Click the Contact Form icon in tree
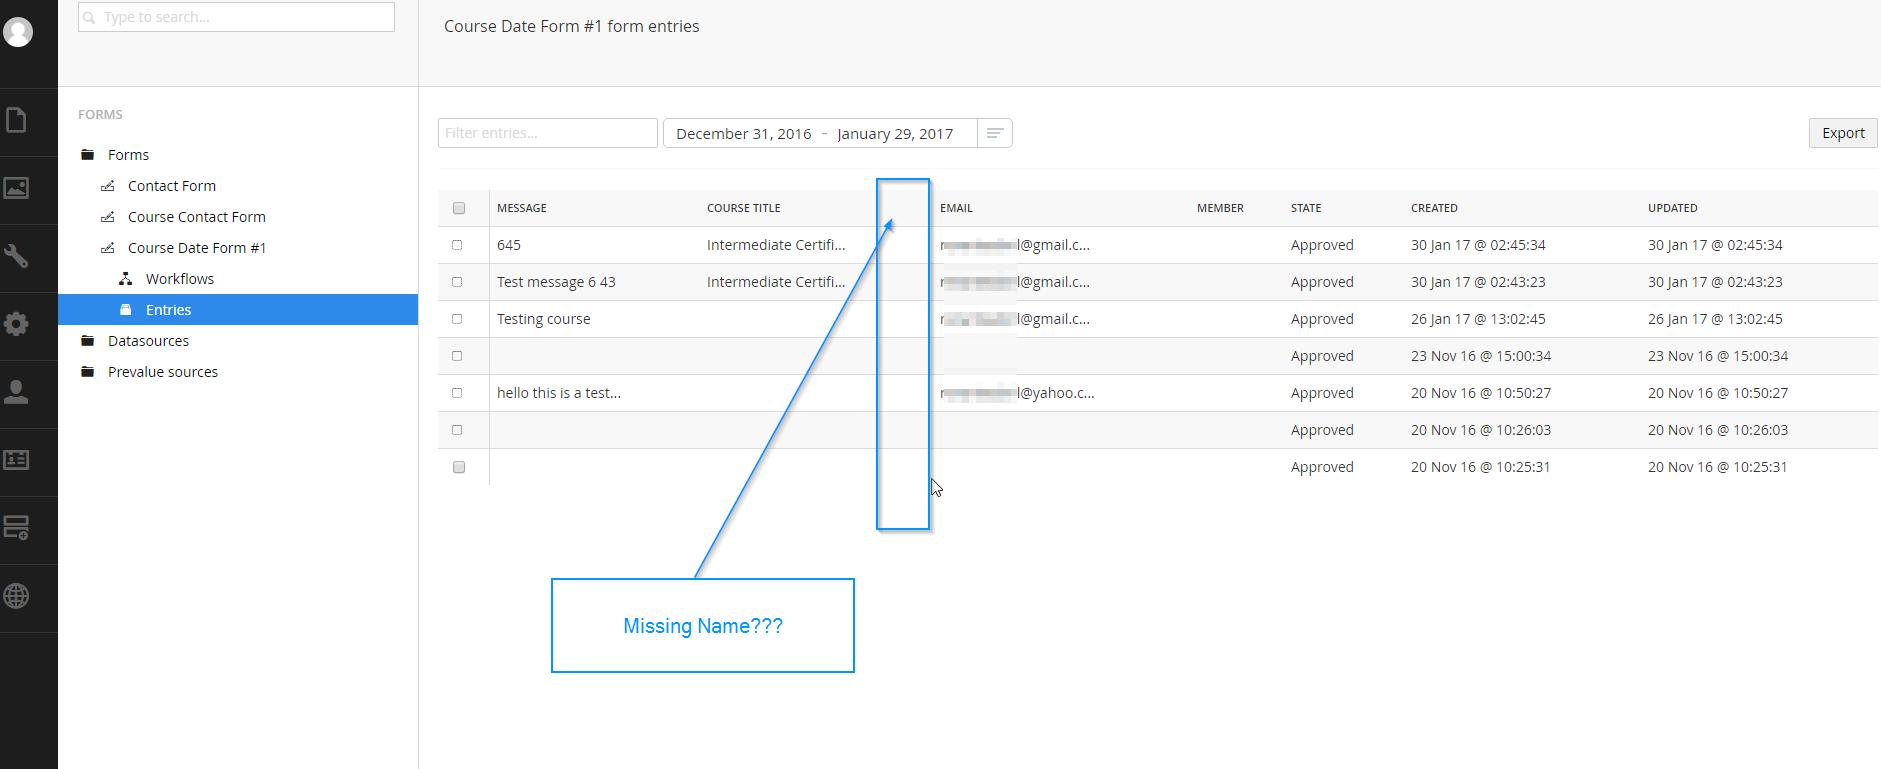The width and height of the screenshot is (1881, 769). (x=108, y=186)
